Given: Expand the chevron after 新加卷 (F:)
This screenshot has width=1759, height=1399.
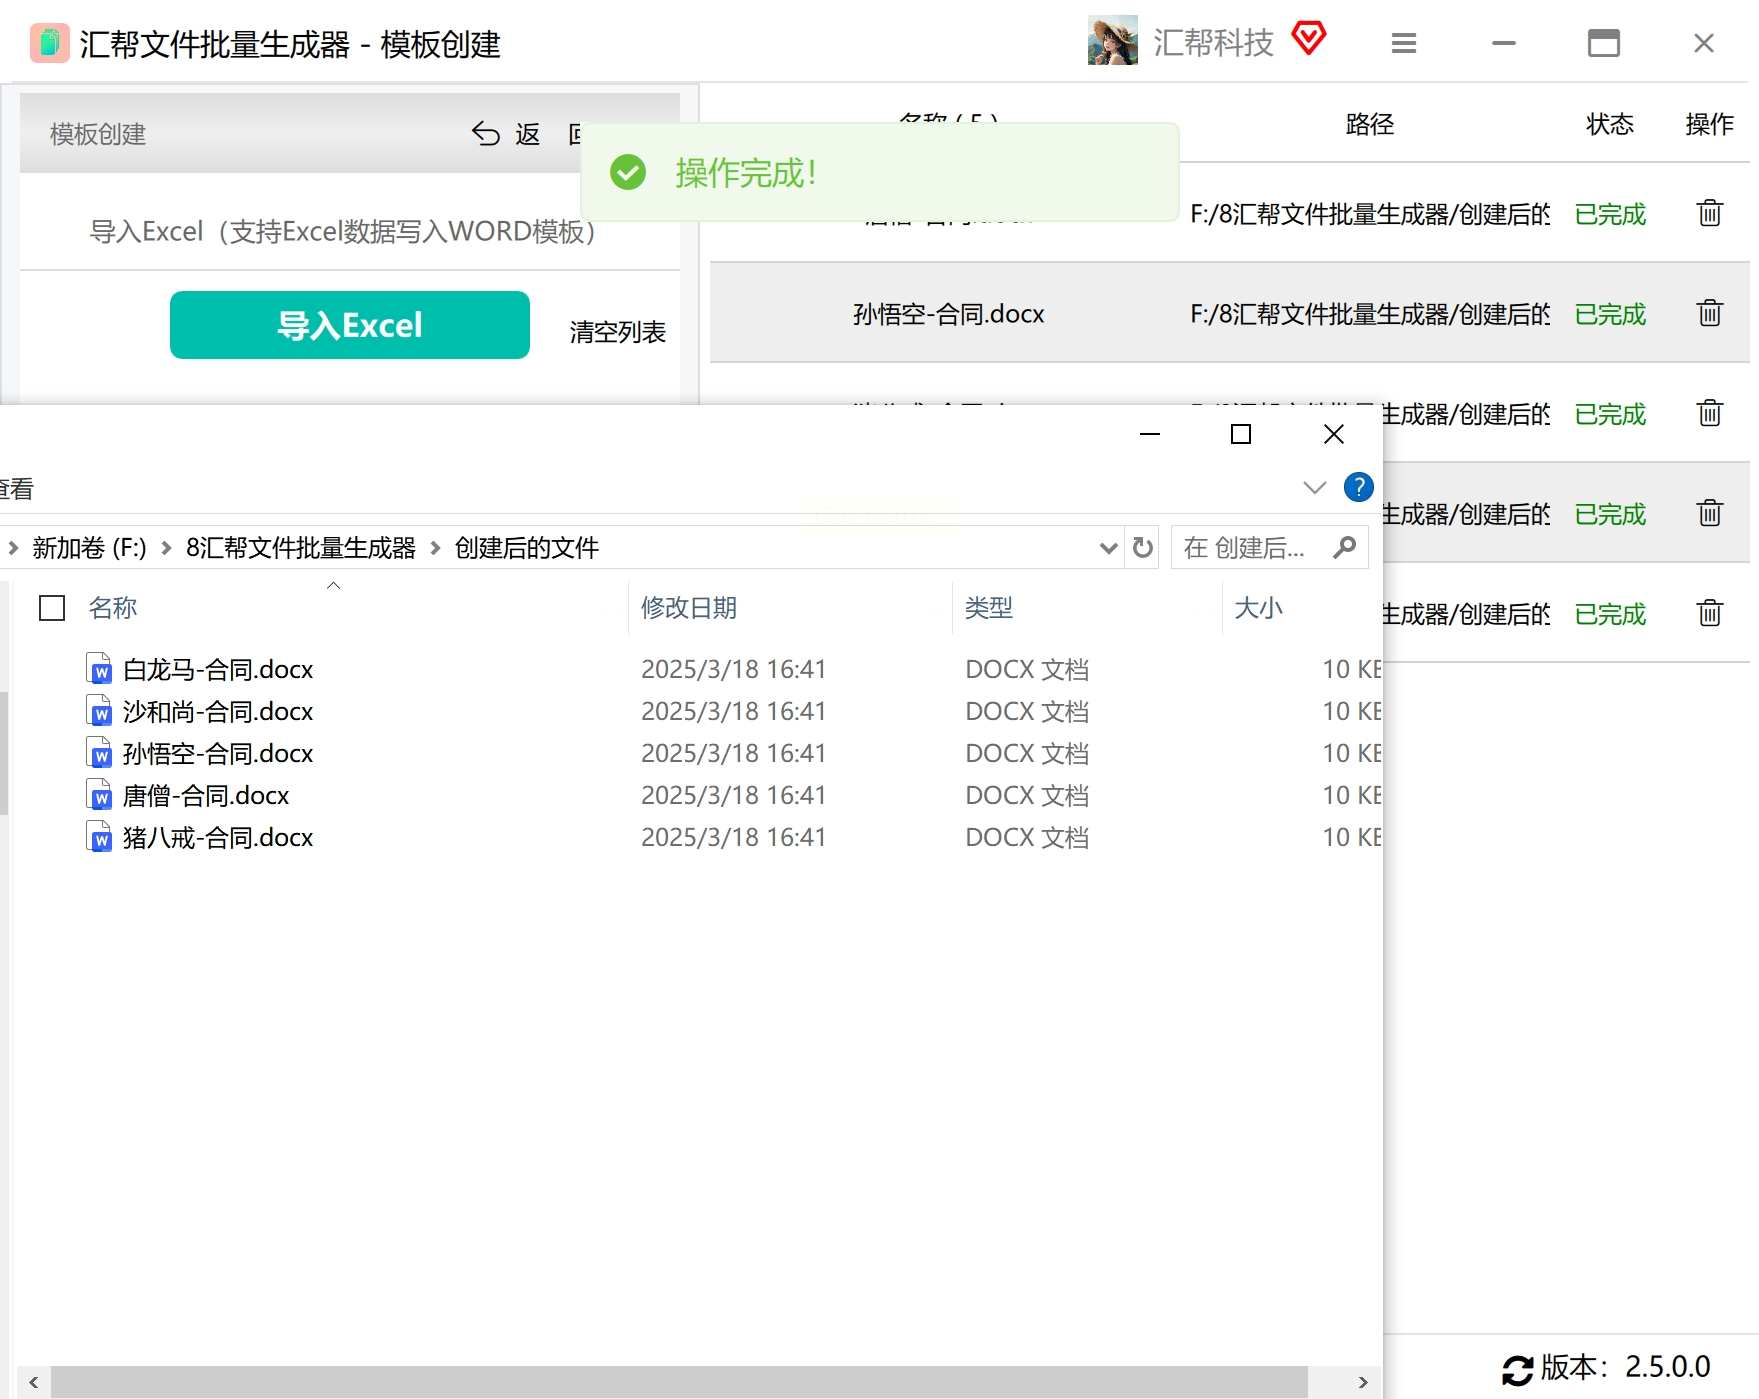Looking at the screenshot, I should click(x=166, y=548).
